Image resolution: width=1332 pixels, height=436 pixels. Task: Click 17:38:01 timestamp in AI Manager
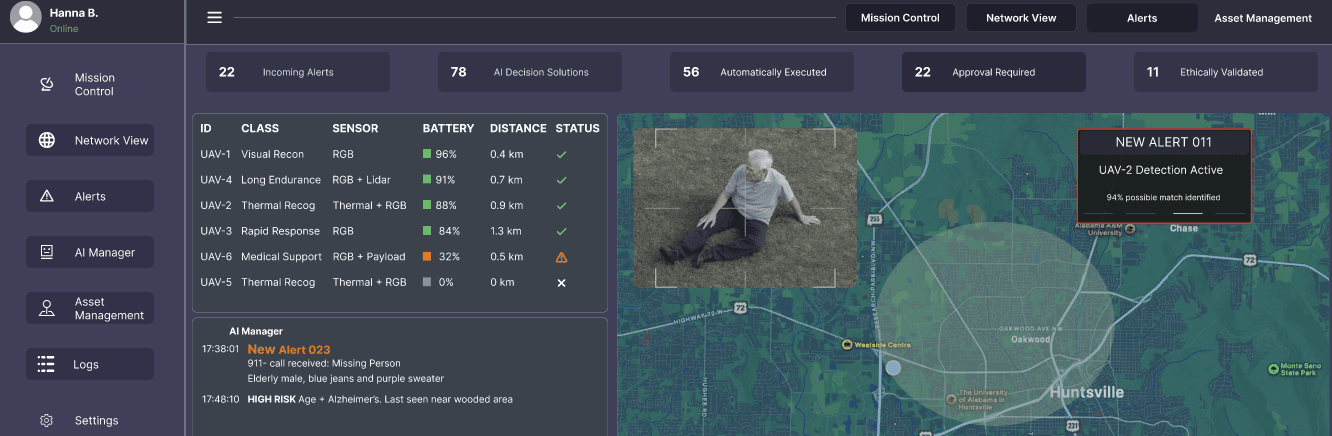click(x=220, y=349)
